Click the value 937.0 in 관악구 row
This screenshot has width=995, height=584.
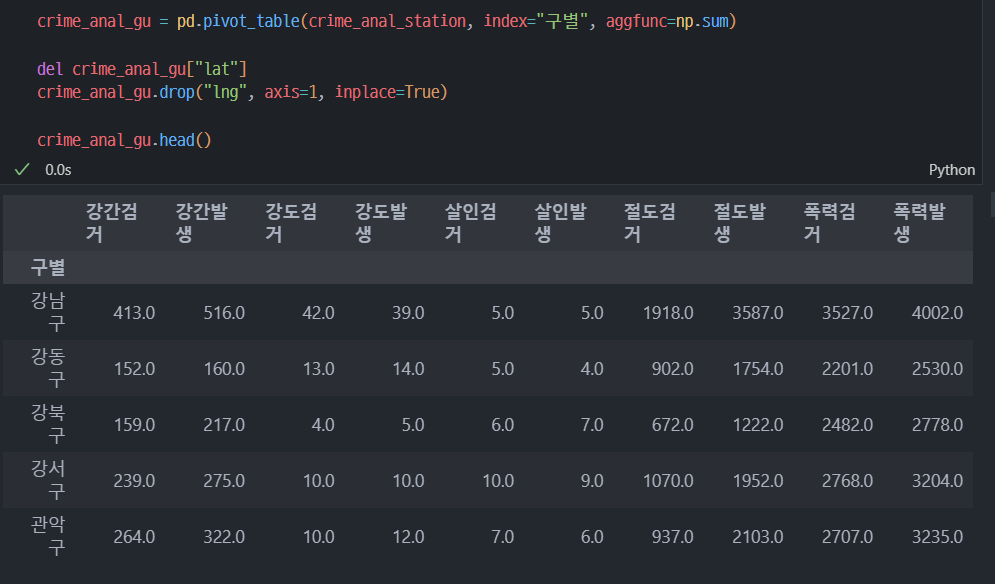[x=673, y=536]
